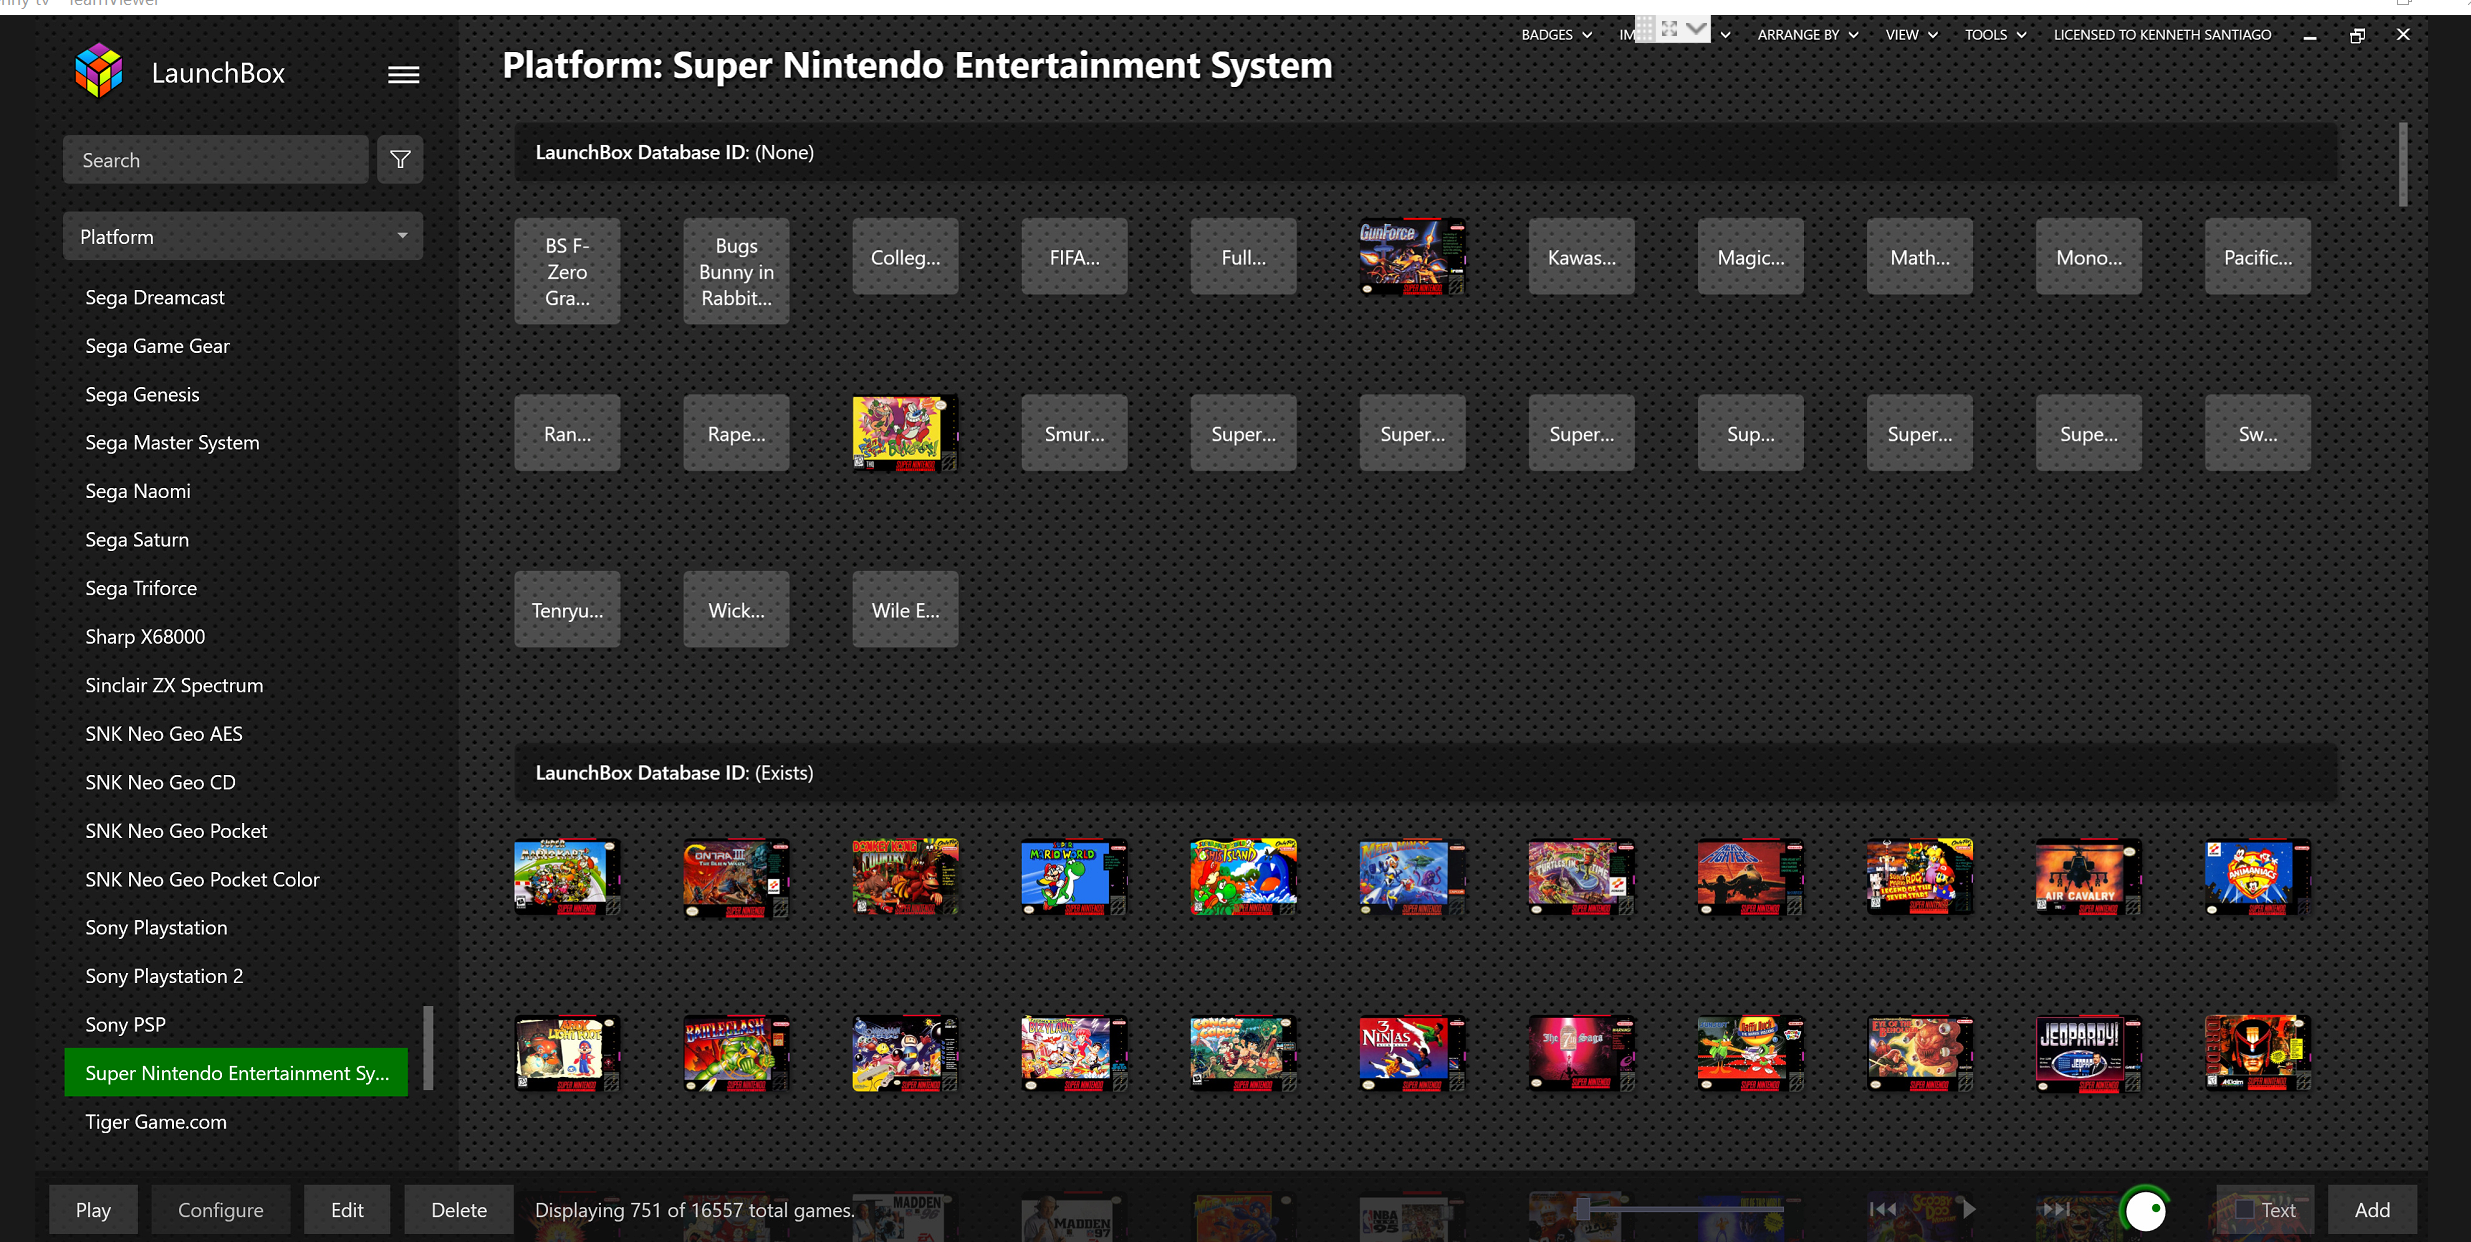Select Sega Dreamcast platform
Viewport: 2471px width, 1242px height.
[155, 297]
